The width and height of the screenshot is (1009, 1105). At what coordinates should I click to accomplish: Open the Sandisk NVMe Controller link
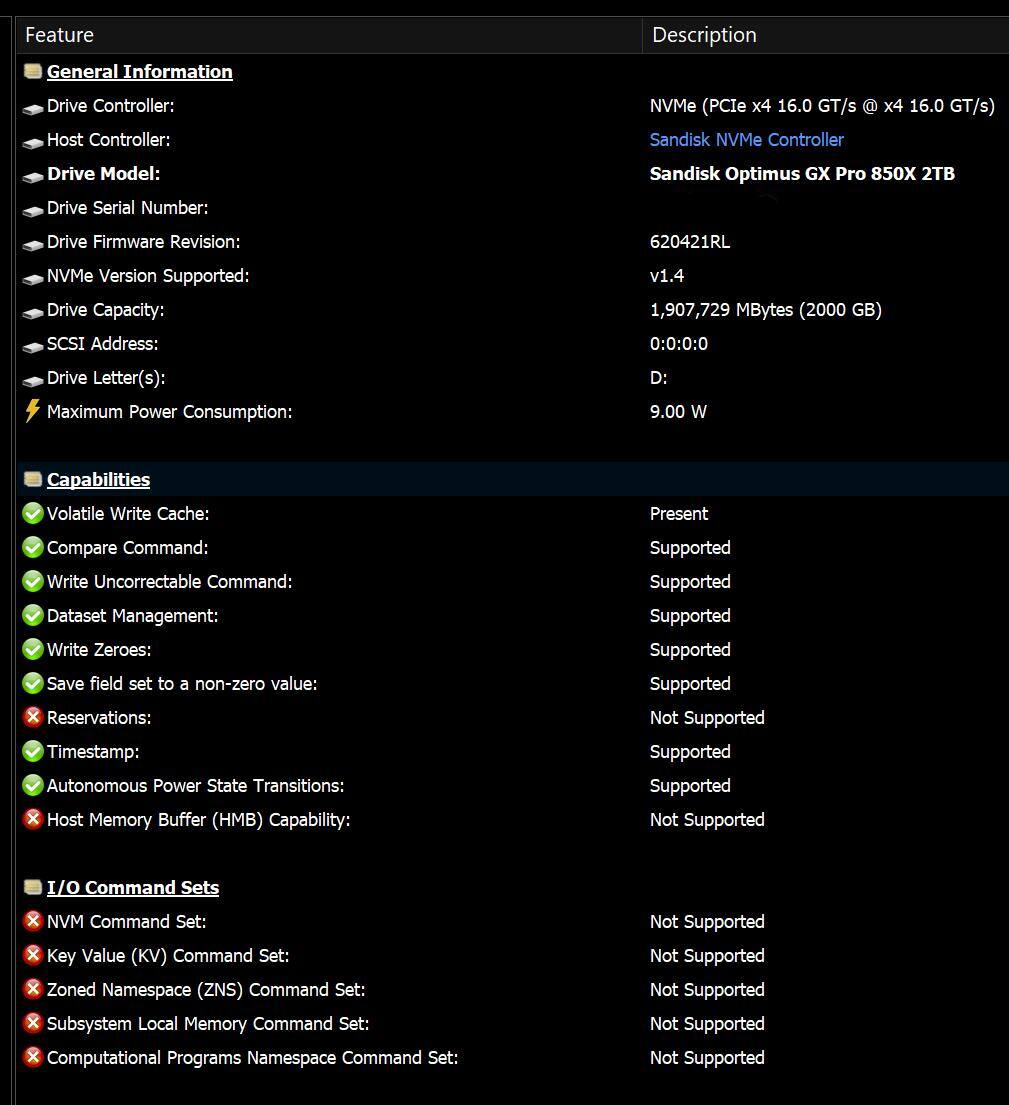[746, 140]
